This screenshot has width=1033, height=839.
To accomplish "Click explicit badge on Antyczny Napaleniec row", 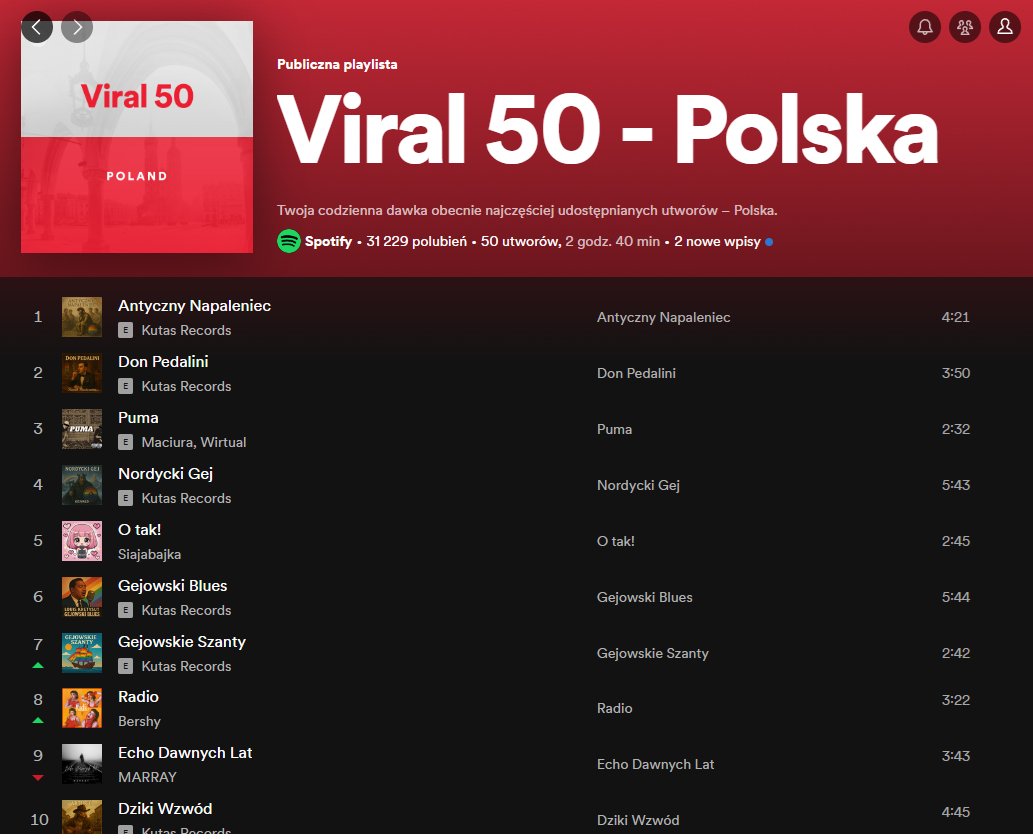I will 125,330.
